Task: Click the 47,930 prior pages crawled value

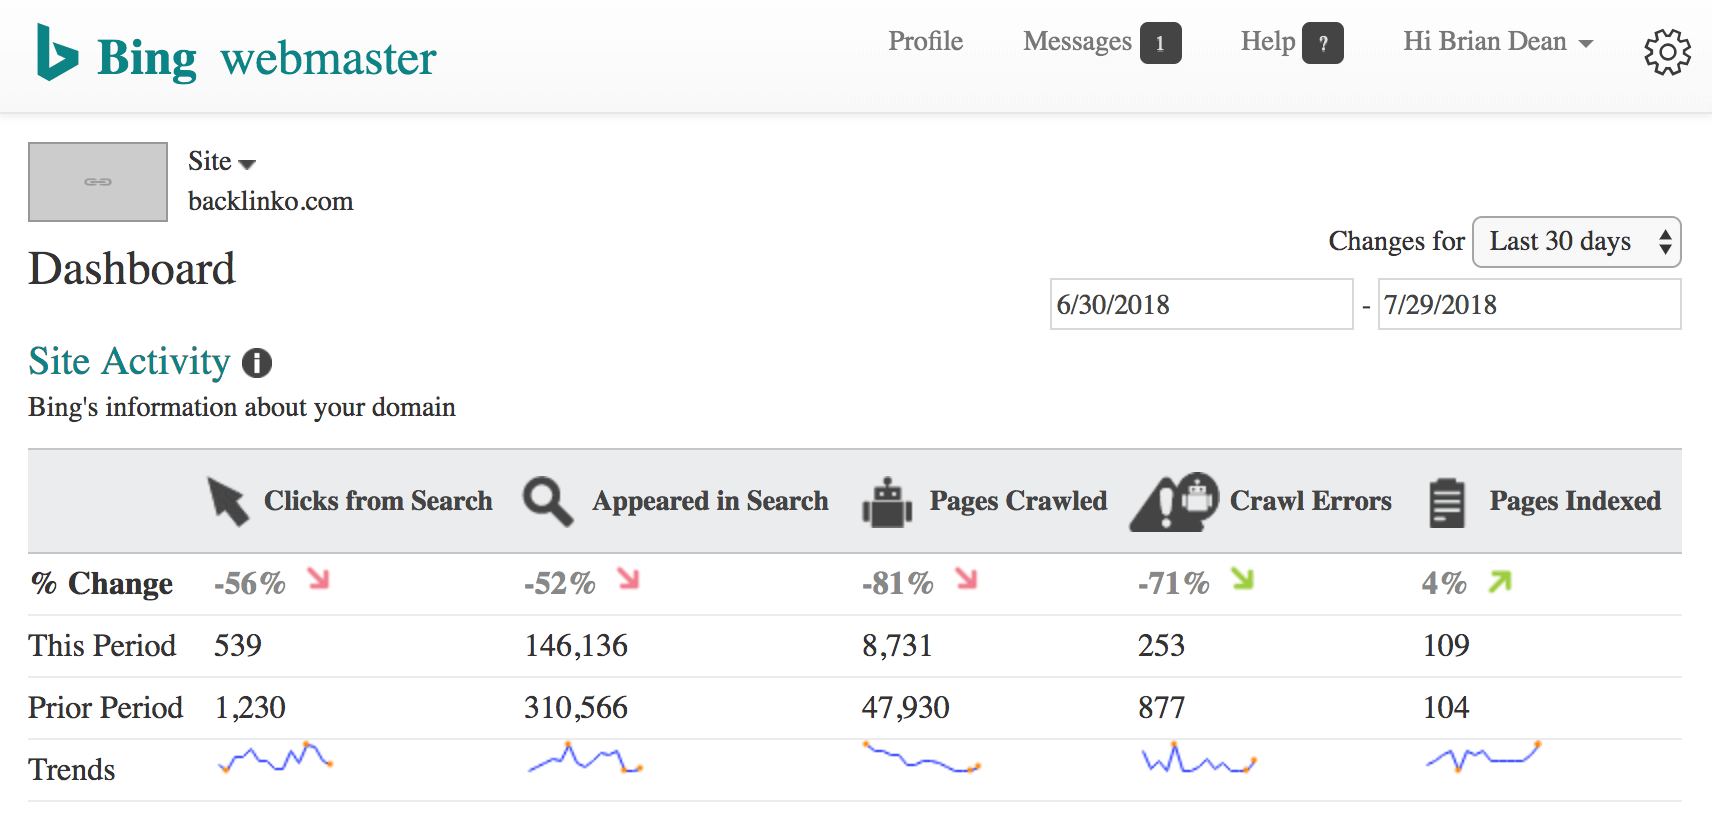Action: point(906,708)
